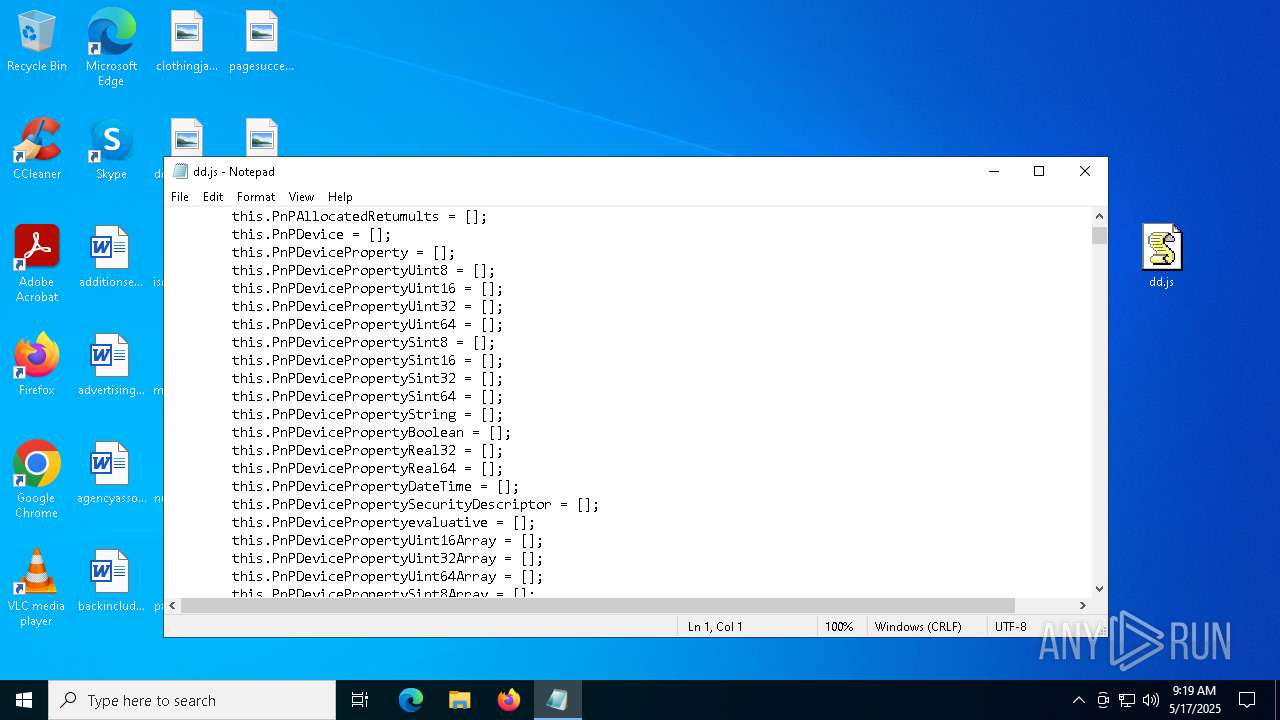This screenshot has height=720, width=1280.
Task: Select the additionse... Word document
Action: [x=111, y=258]
